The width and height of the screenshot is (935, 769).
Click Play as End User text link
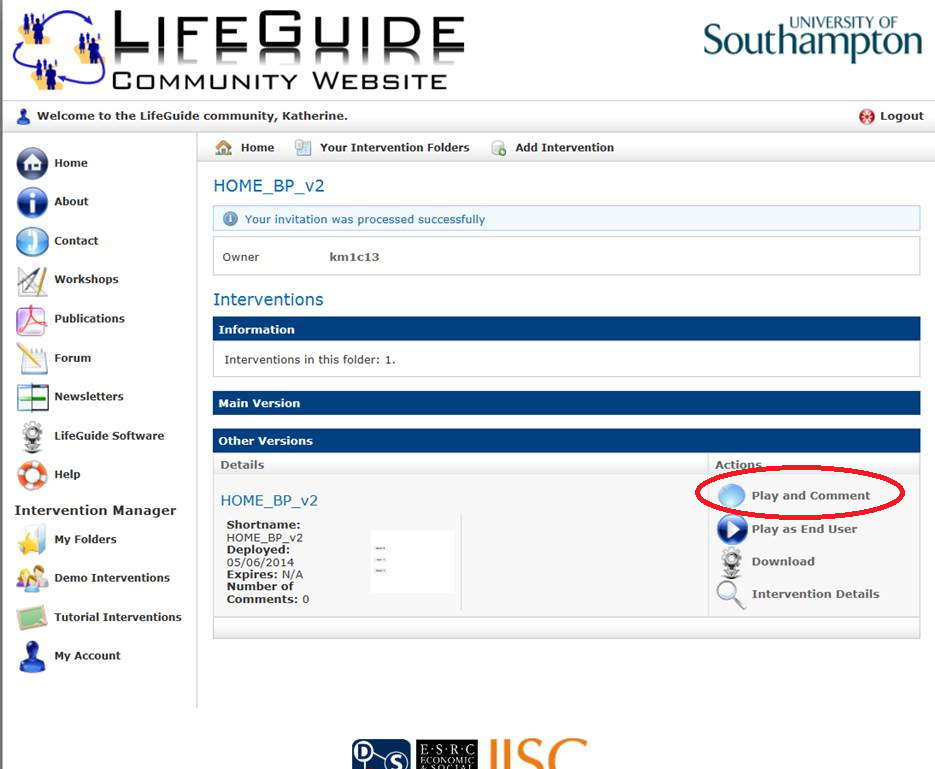click(x=804, y=529)
